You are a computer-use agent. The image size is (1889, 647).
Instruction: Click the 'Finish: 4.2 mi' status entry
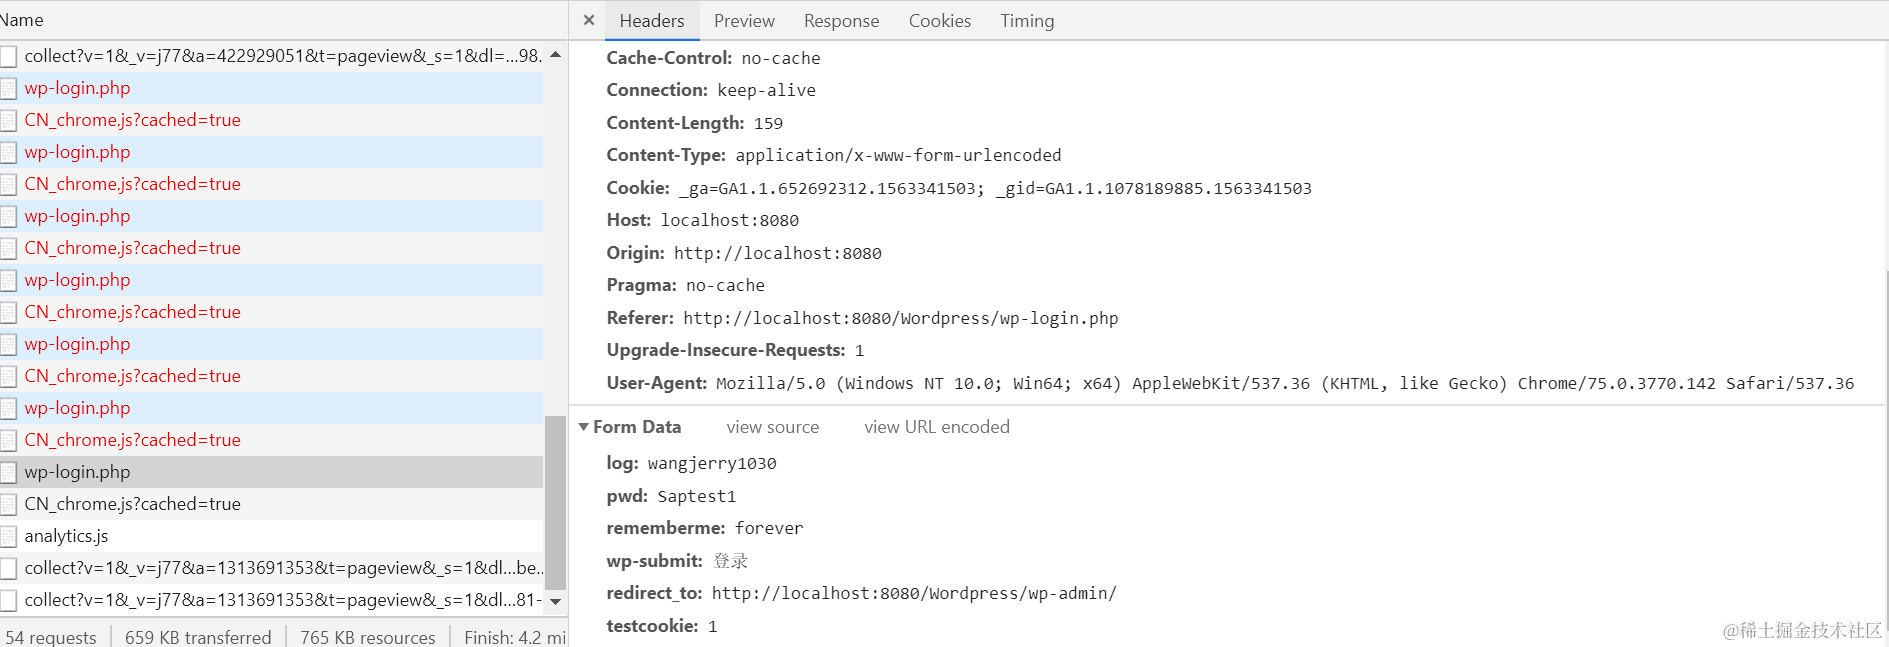(515, 637)
